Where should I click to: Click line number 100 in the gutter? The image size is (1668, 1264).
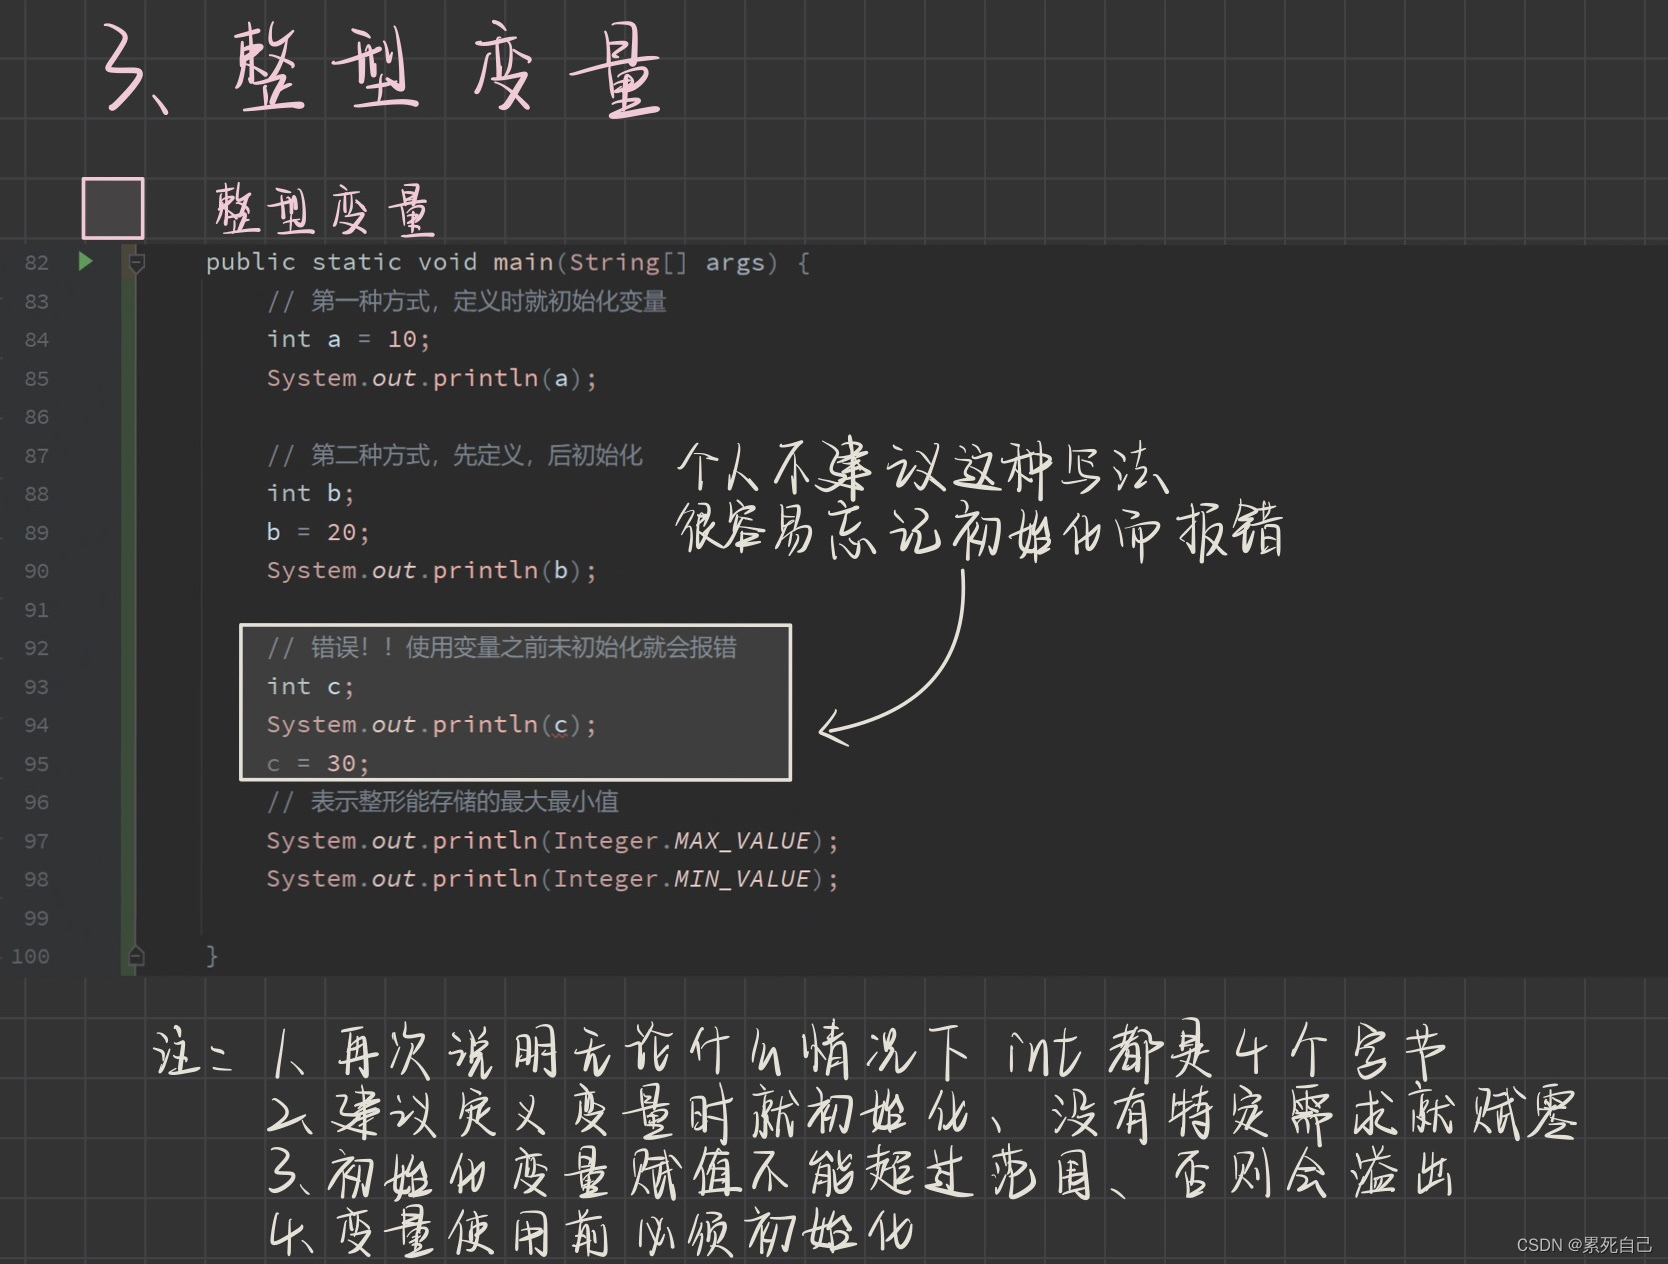(30, 956)
